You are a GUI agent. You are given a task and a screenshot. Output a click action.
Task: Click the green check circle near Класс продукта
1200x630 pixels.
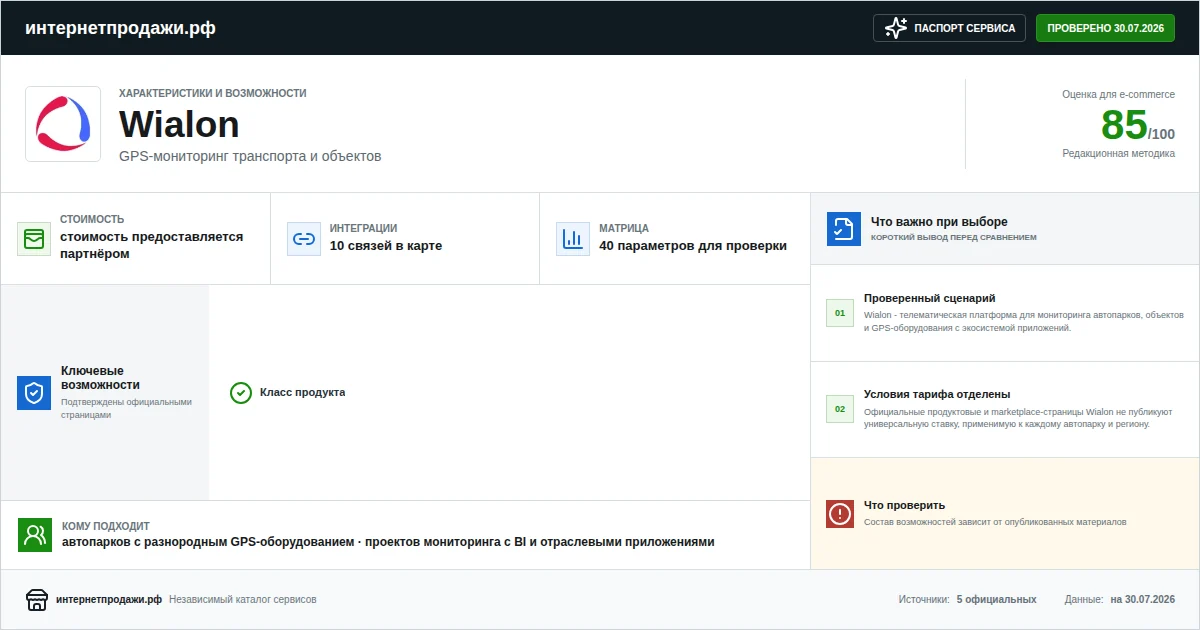241,393
